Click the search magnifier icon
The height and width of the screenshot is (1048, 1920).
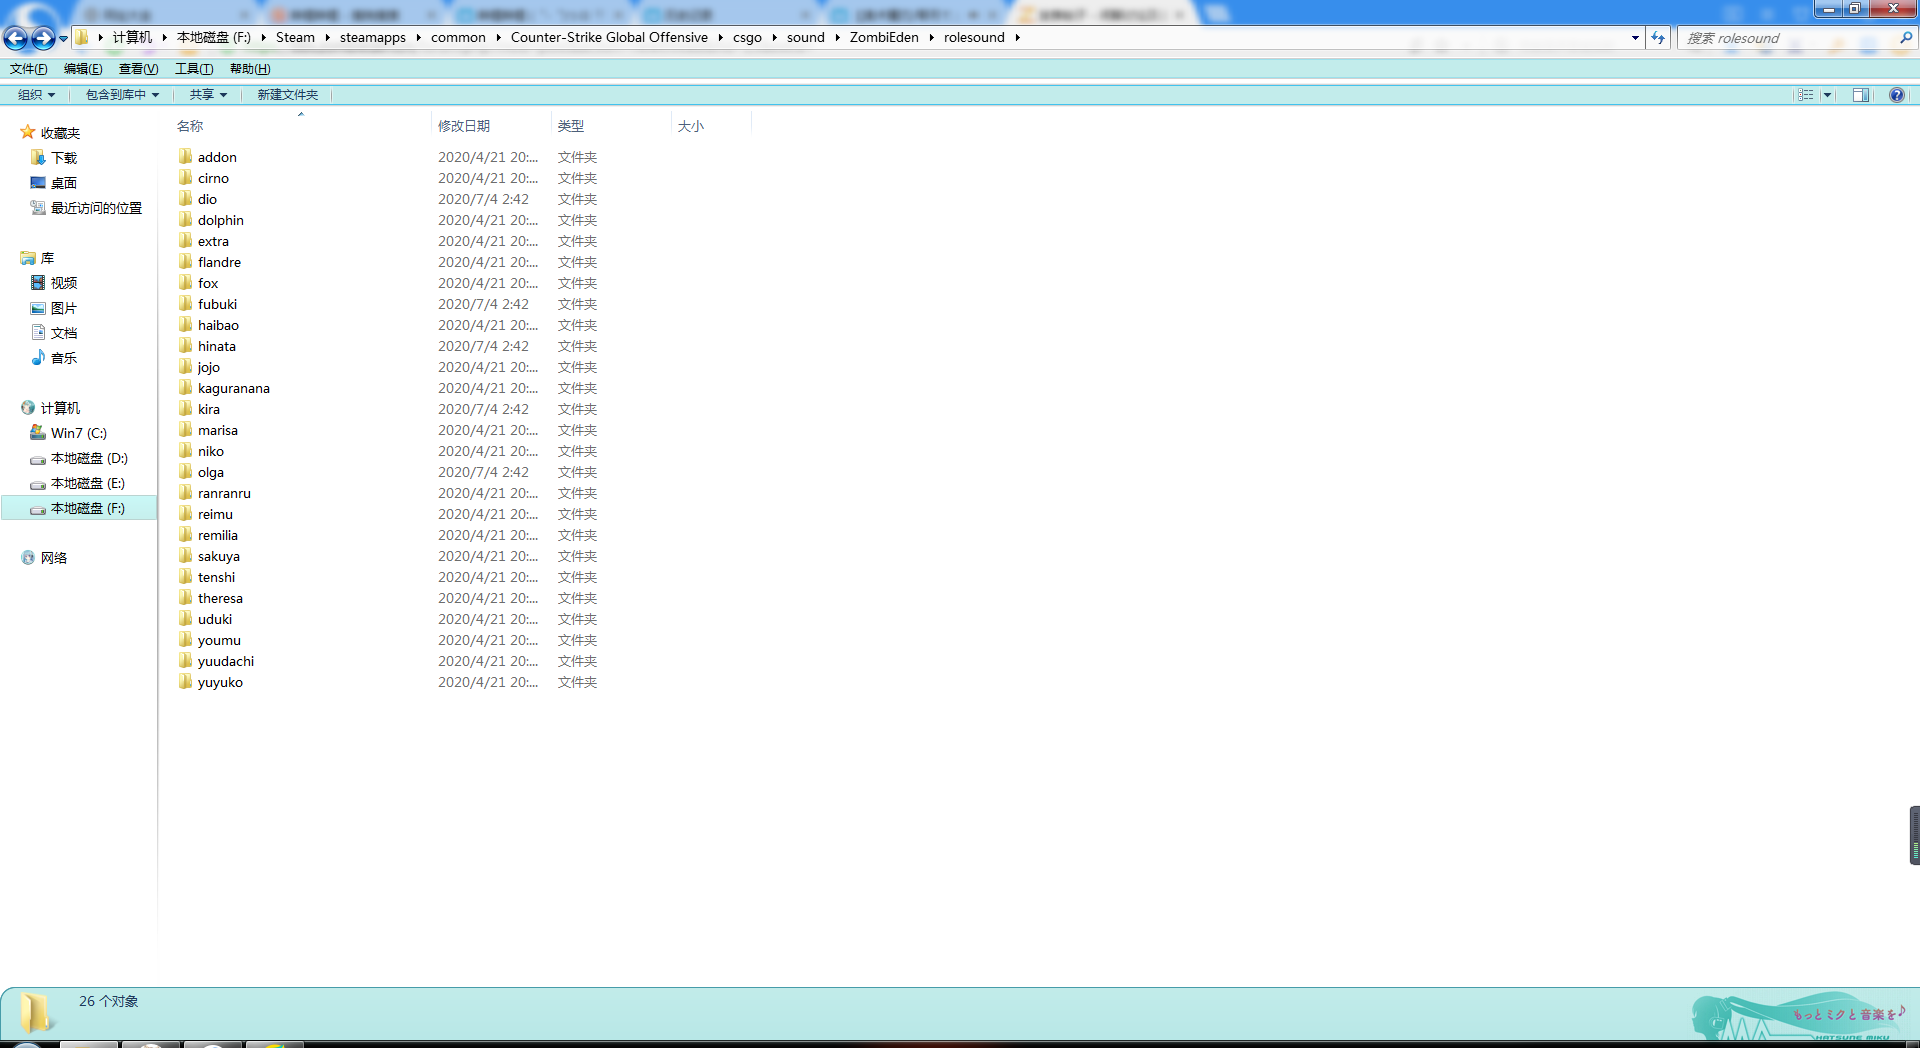click(1905, 38)
